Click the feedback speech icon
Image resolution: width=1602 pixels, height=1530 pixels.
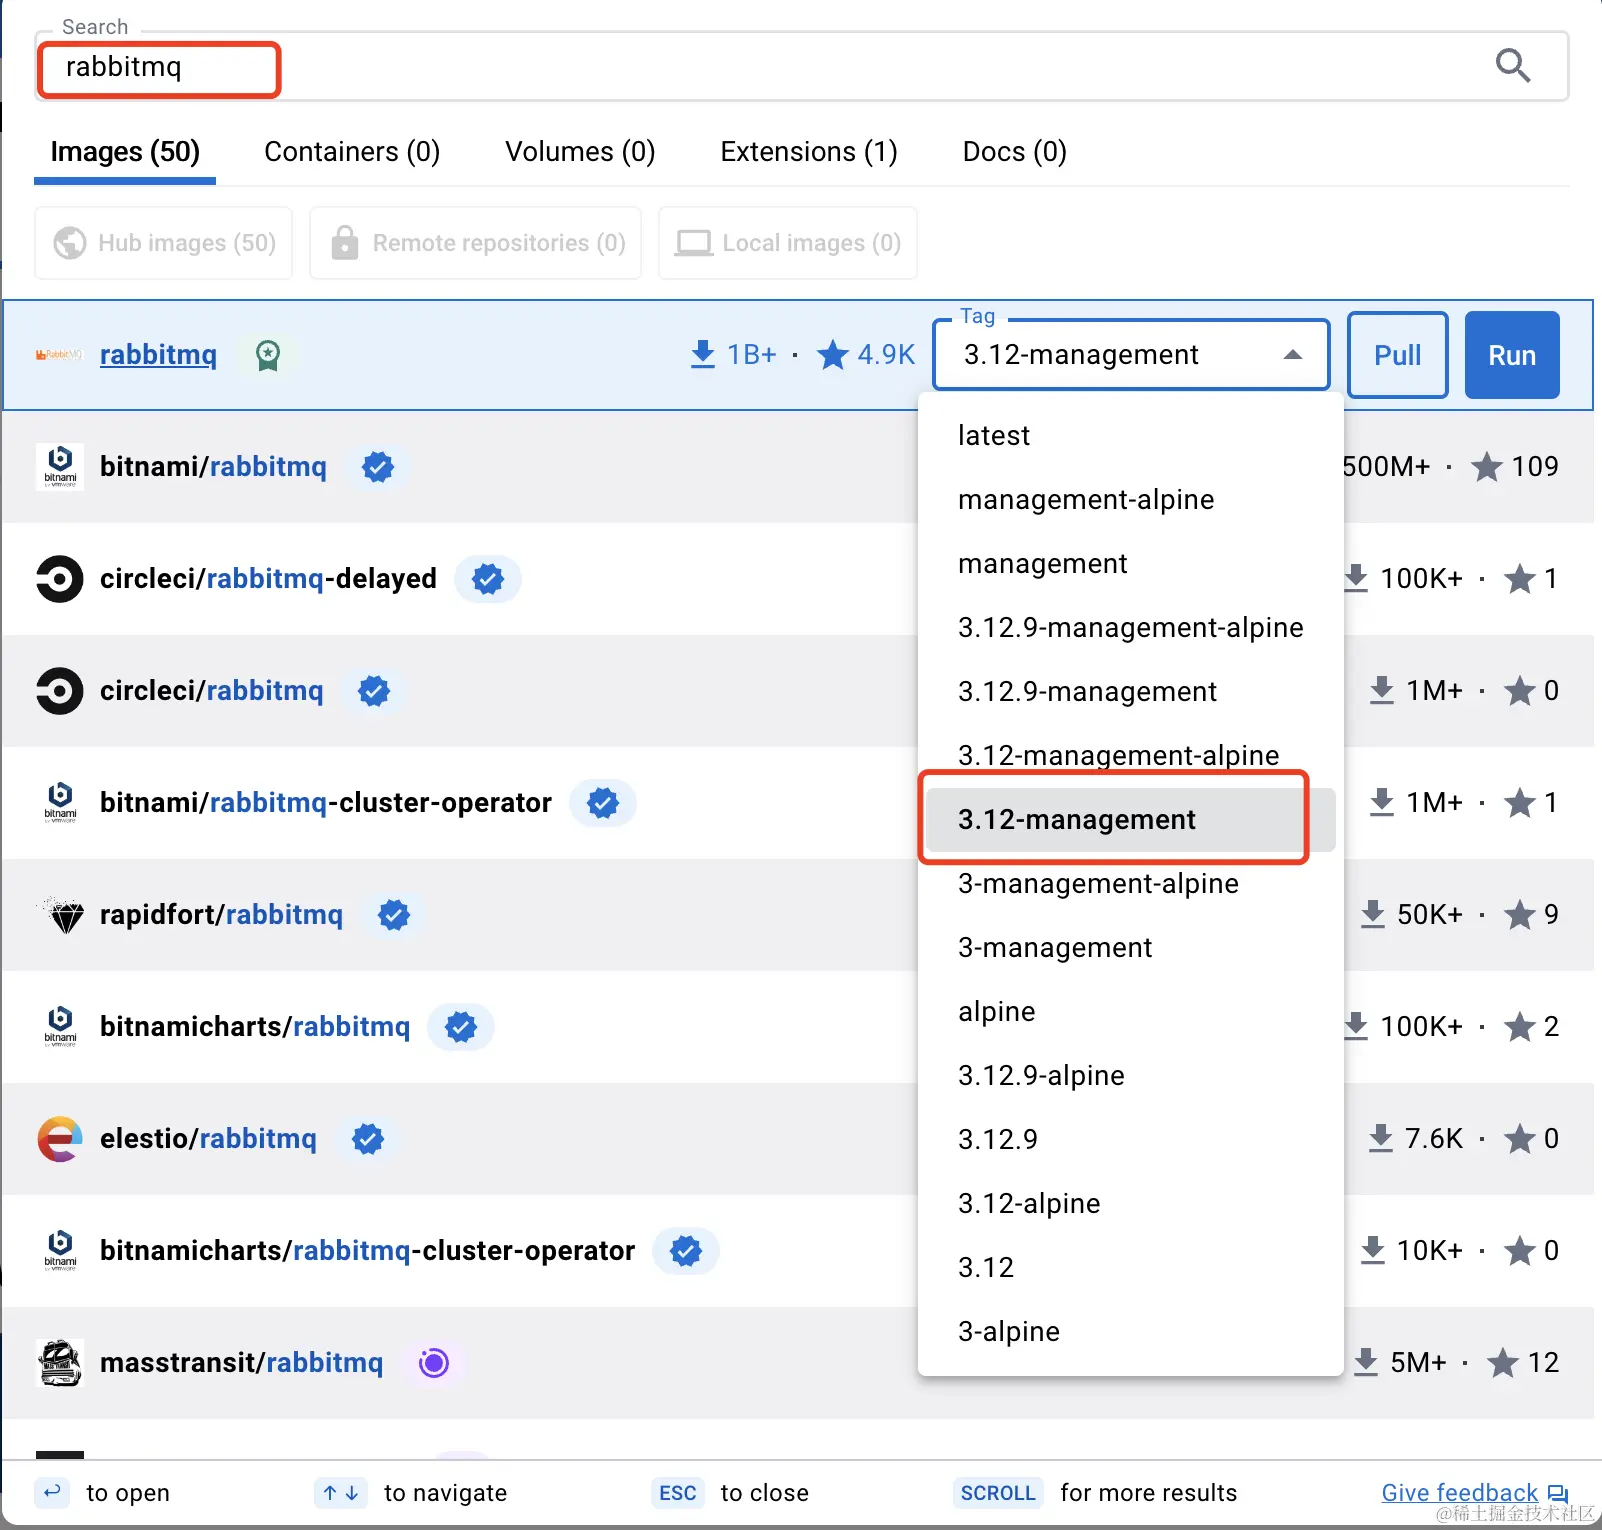tap(1557, 1494)
